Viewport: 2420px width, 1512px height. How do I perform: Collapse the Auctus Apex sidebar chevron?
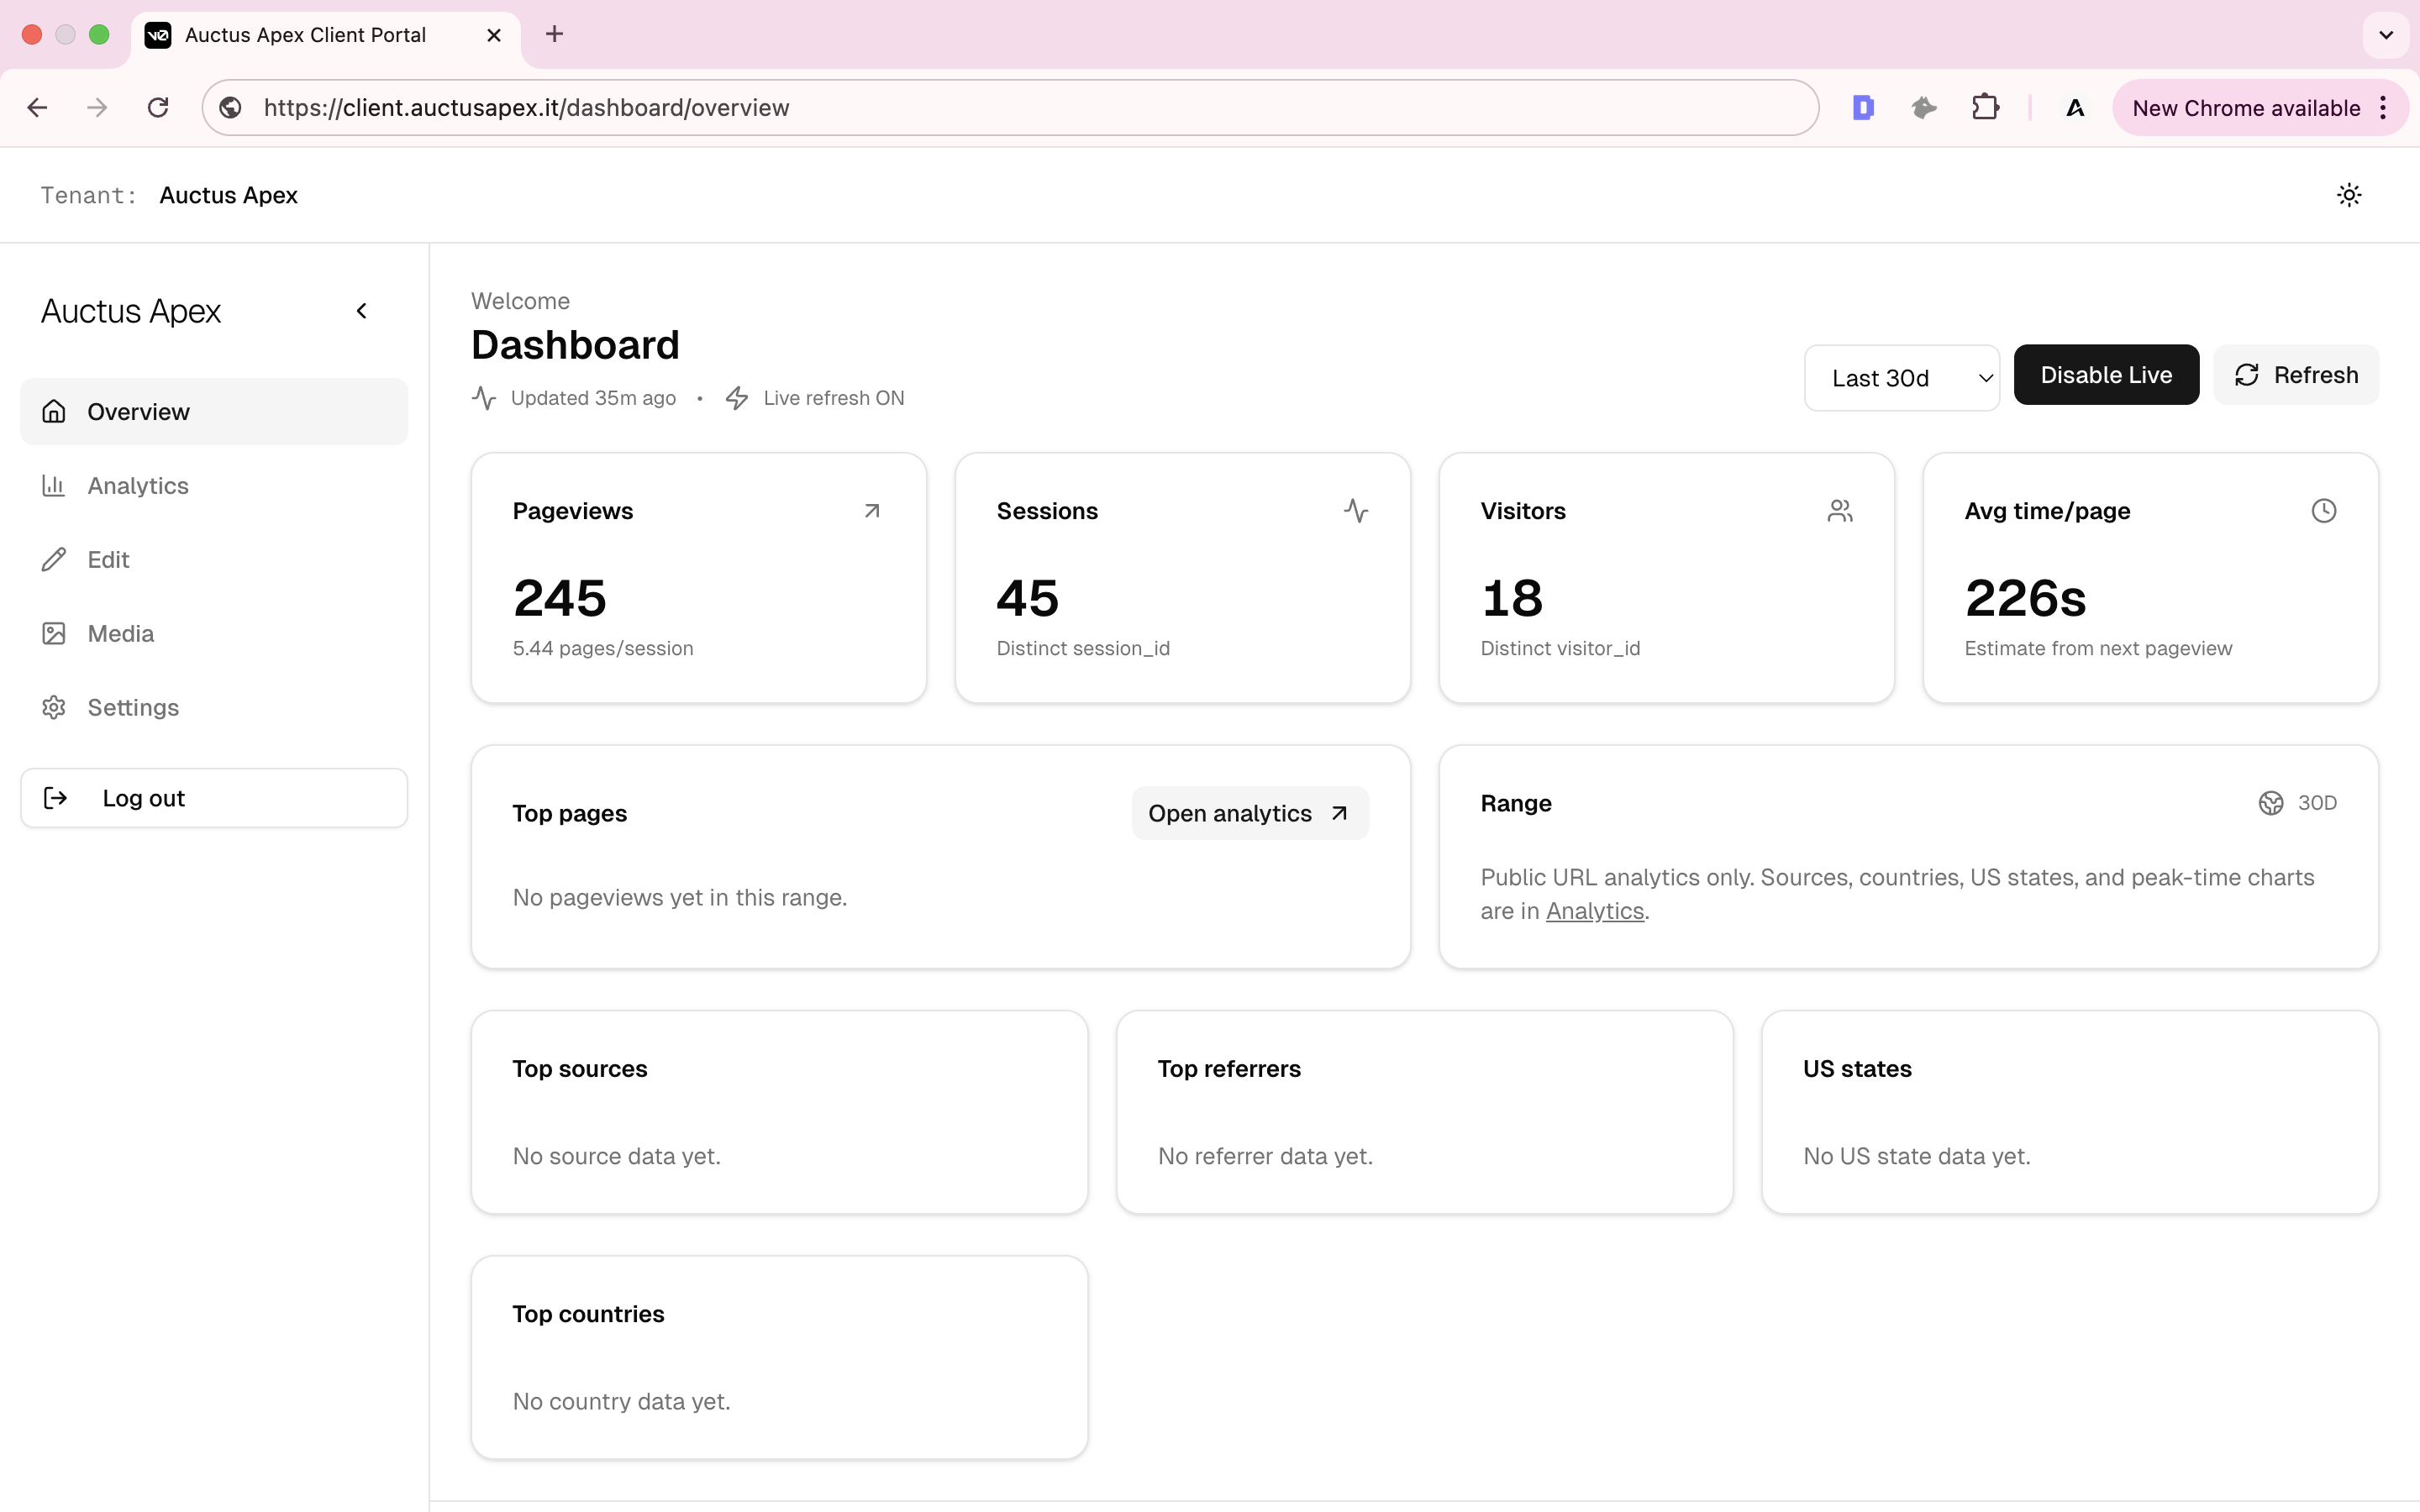362,311
